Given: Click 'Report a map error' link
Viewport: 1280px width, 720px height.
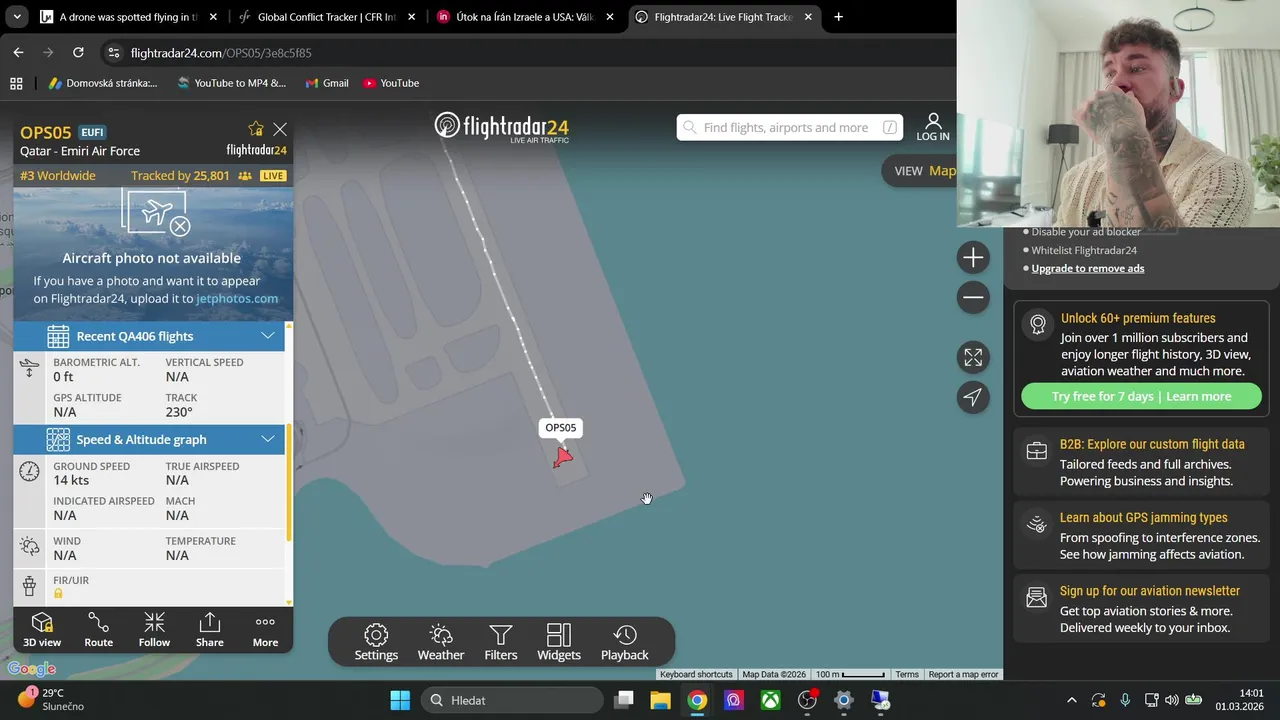Looking at the screenshot, I should (964, 674).
